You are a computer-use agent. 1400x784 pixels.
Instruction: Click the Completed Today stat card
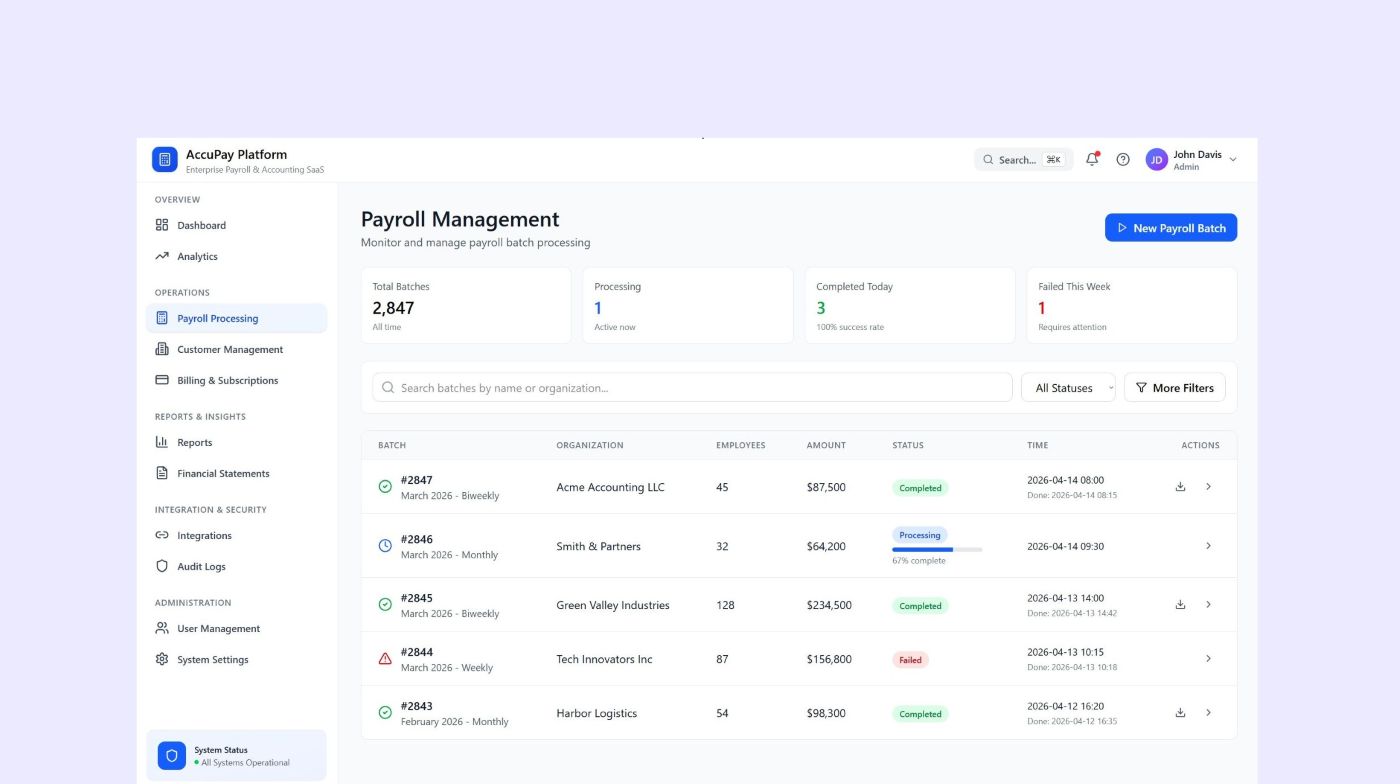point(910,305)
